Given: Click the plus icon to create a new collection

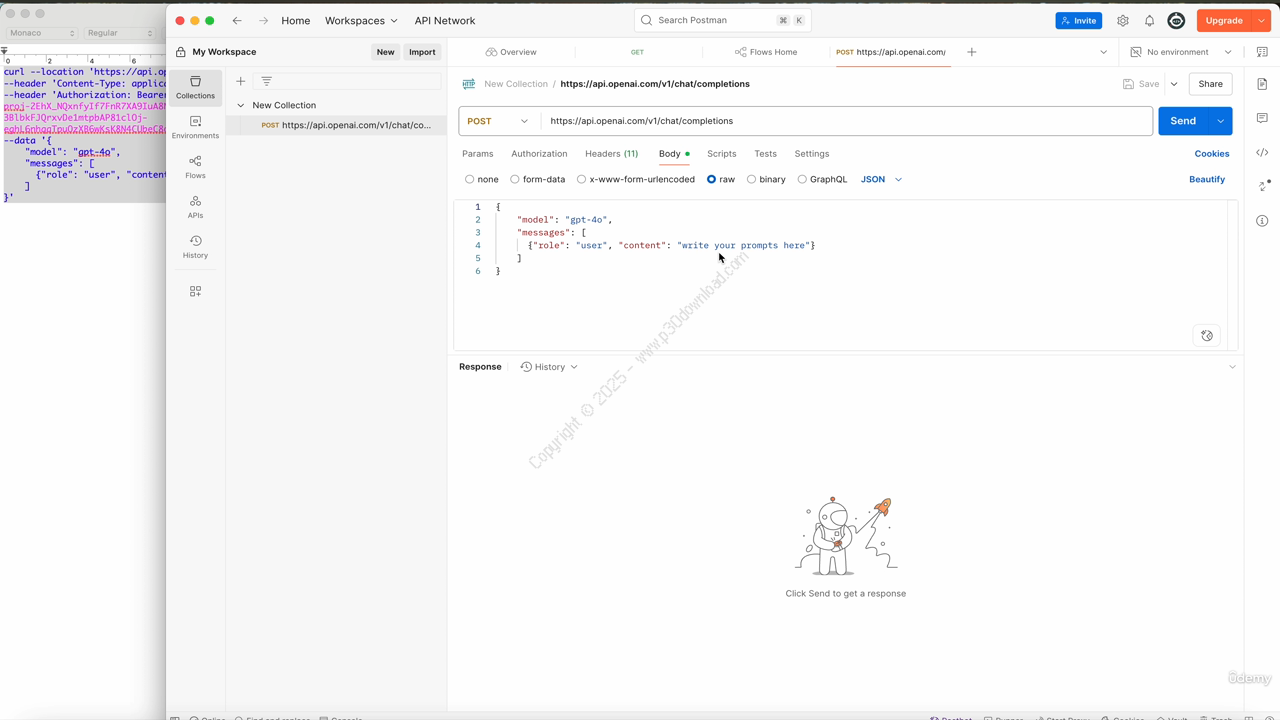Looking at the screenshot, I should point(240,81).
